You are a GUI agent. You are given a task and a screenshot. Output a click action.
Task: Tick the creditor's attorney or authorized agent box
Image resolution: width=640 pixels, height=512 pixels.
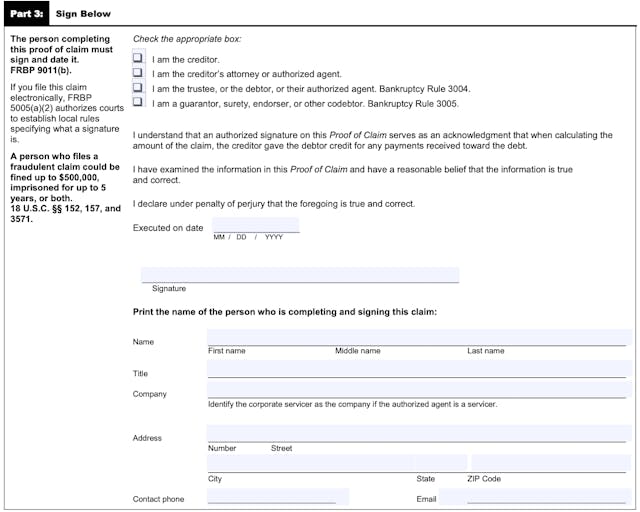138,73
